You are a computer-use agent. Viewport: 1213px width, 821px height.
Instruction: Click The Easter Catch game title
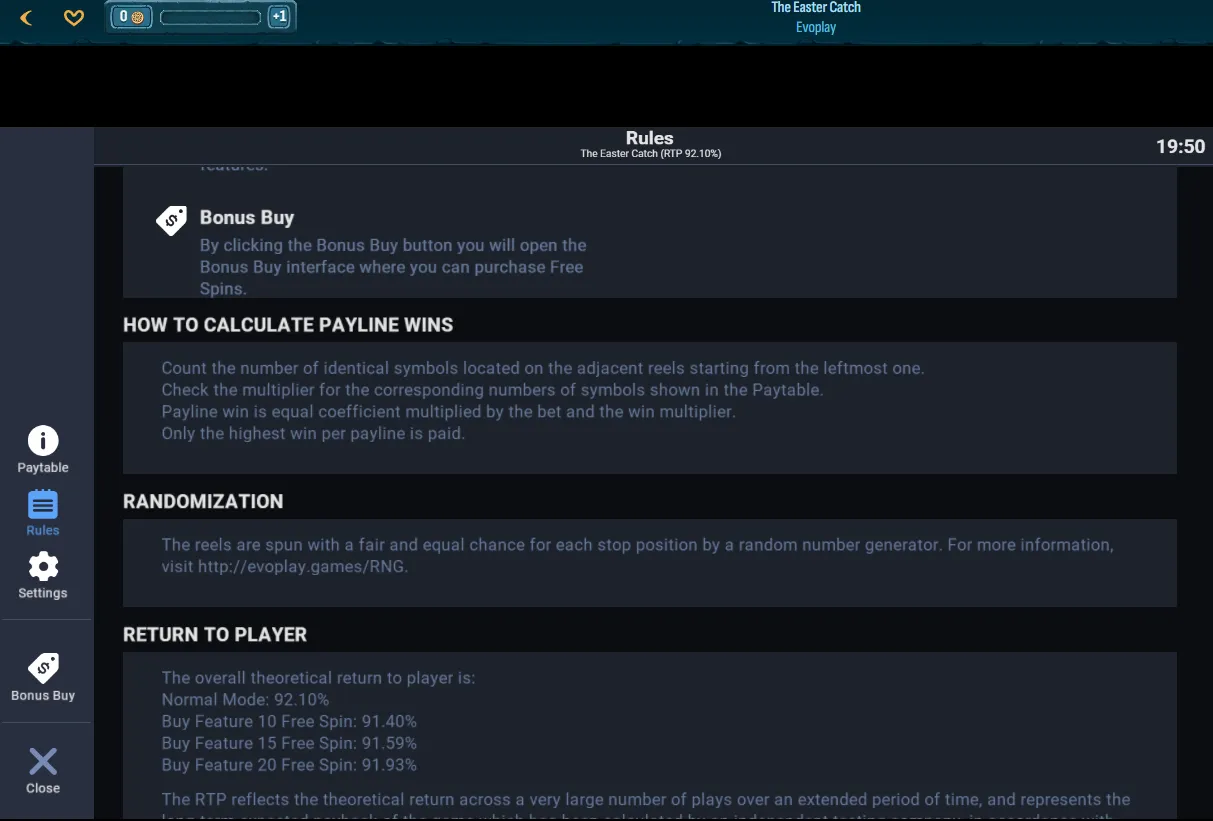(816, 7)
